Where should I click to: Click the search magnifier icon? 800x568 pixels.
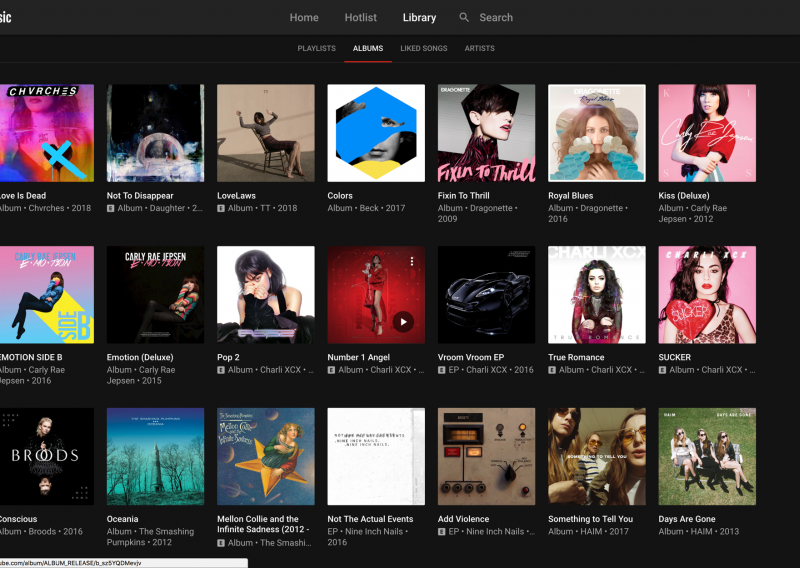pos(464,17)
